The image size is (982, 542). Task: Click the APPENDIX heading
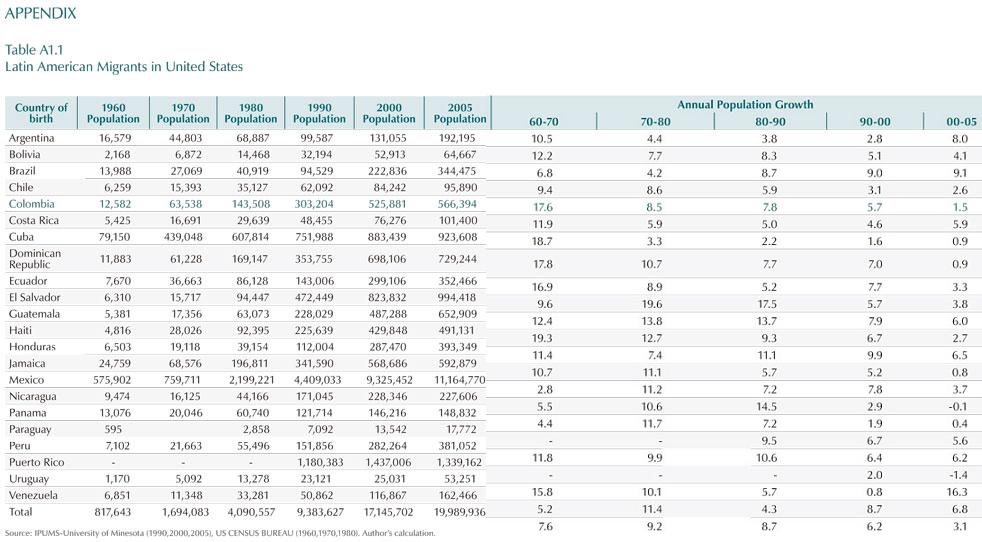point(40,13)
